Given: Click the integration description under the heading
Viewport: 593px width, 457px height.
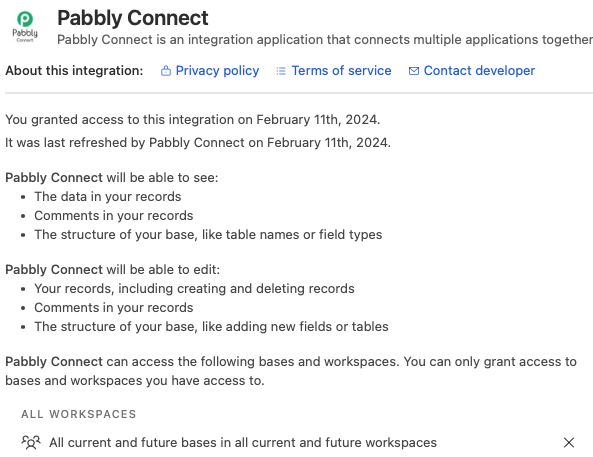Looking at the screenshot, I should (325, 39).
